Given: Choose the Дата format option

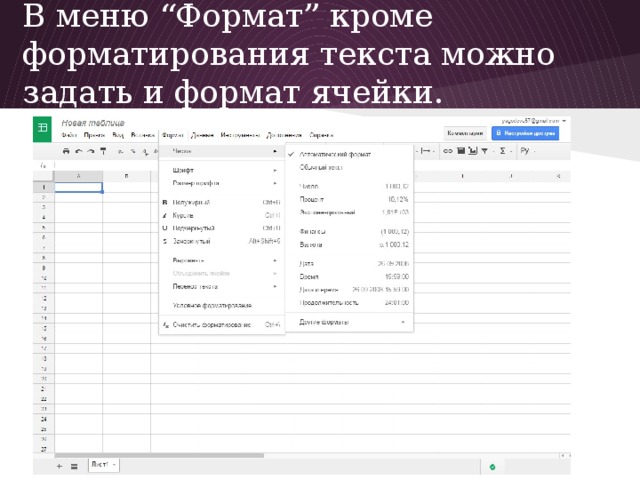Looking at the screenshot, I should [x=349, y=264].
